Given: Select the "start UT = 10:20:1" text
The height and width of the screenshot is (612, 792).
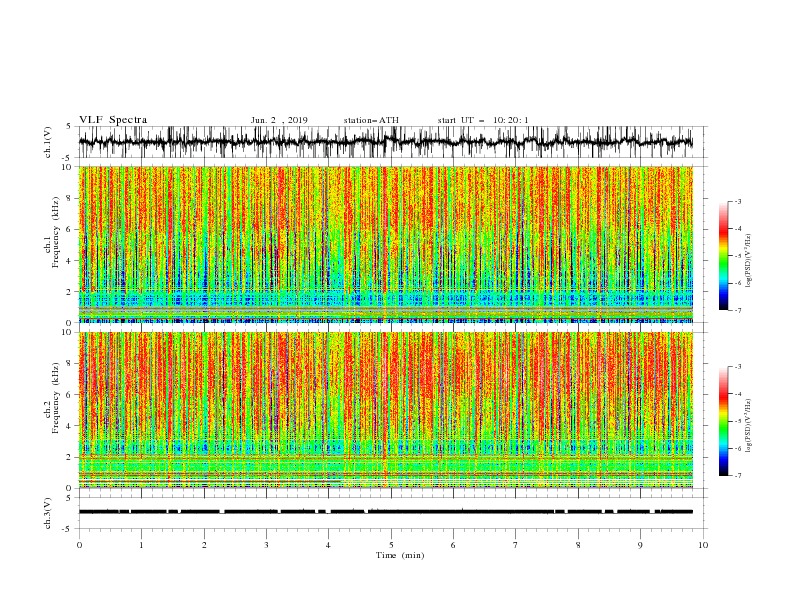Looking at the screenshot, I should pos(483,120).
